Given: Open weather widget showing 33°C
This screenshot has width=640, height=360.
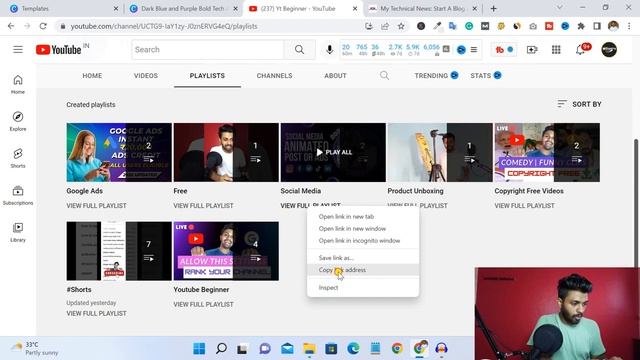Looking at the screenshot, I should [x=35, y=349].
